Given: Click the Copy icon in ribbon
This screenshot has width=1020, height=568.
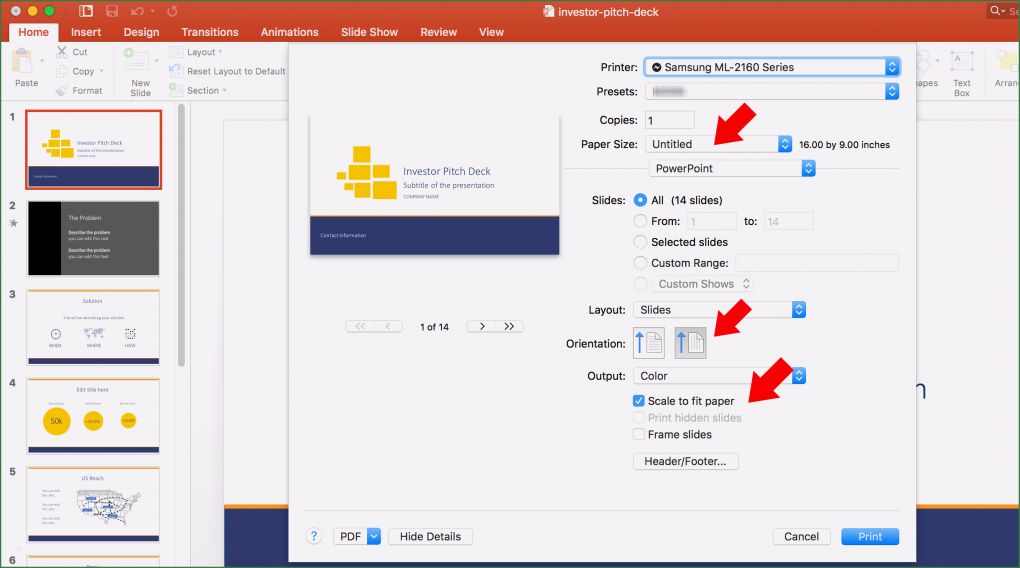Looking at the screenshot, I should pyautogui.click(x=62, y=71).
